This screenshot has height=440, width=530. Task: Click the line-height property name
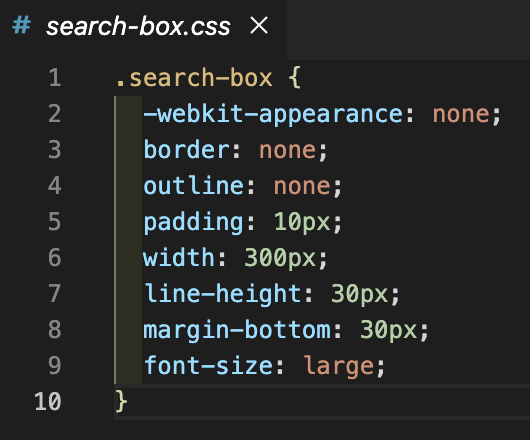tap(223, 294)
